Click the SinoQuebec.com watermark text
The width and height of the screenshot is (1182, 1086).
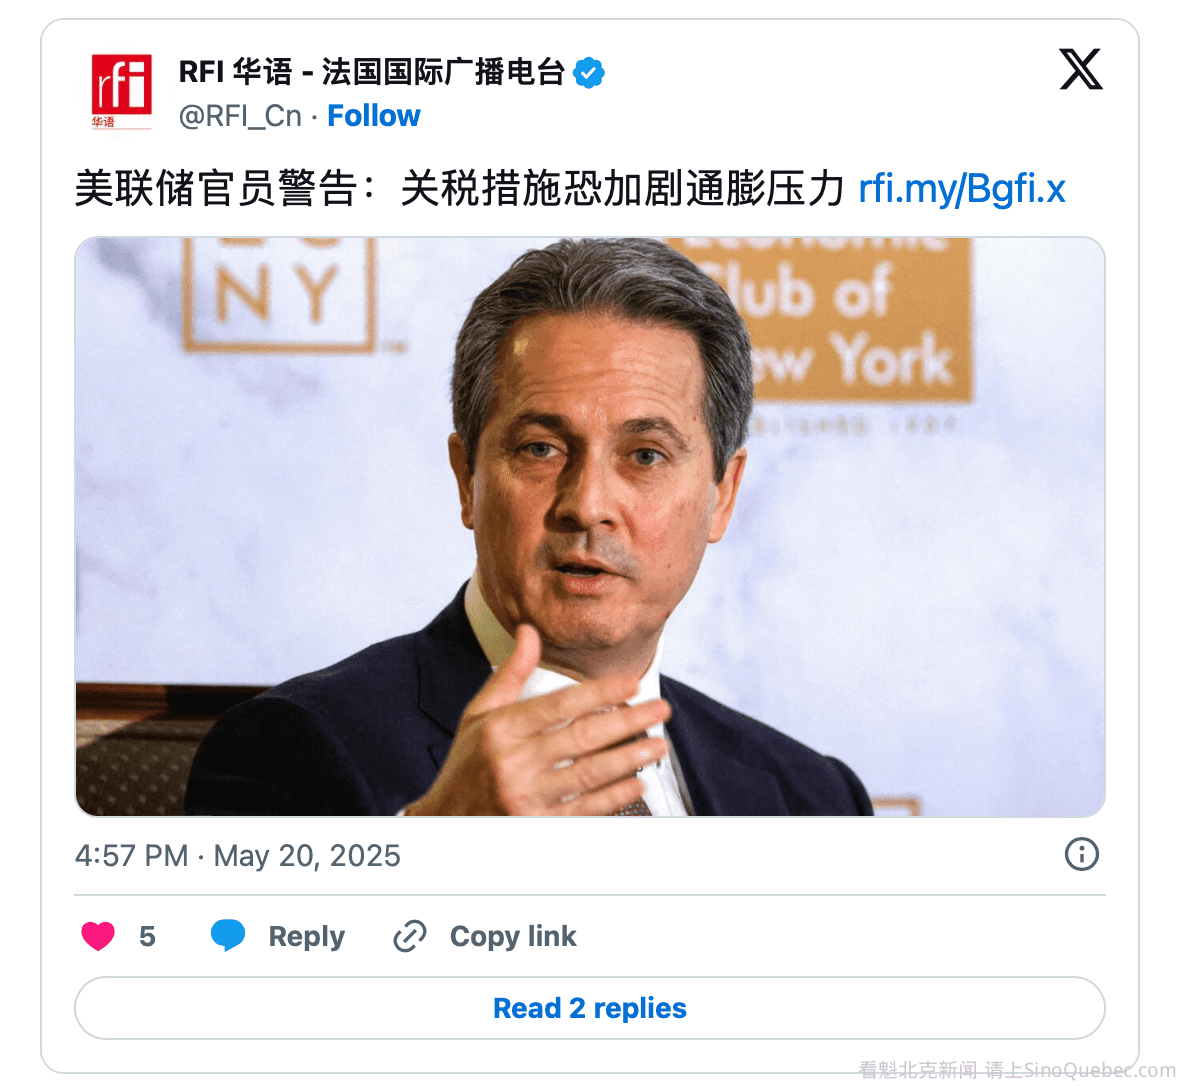[1017, 1070]
